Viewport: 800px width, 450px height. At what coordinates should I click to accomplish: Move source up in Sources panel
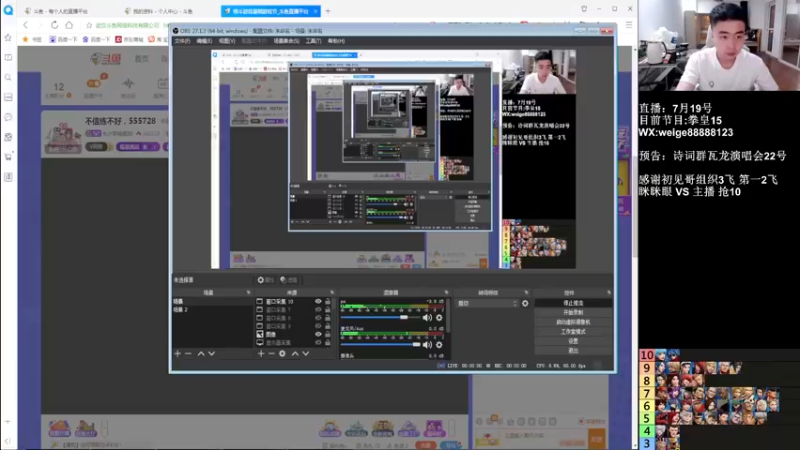(295, 354)
